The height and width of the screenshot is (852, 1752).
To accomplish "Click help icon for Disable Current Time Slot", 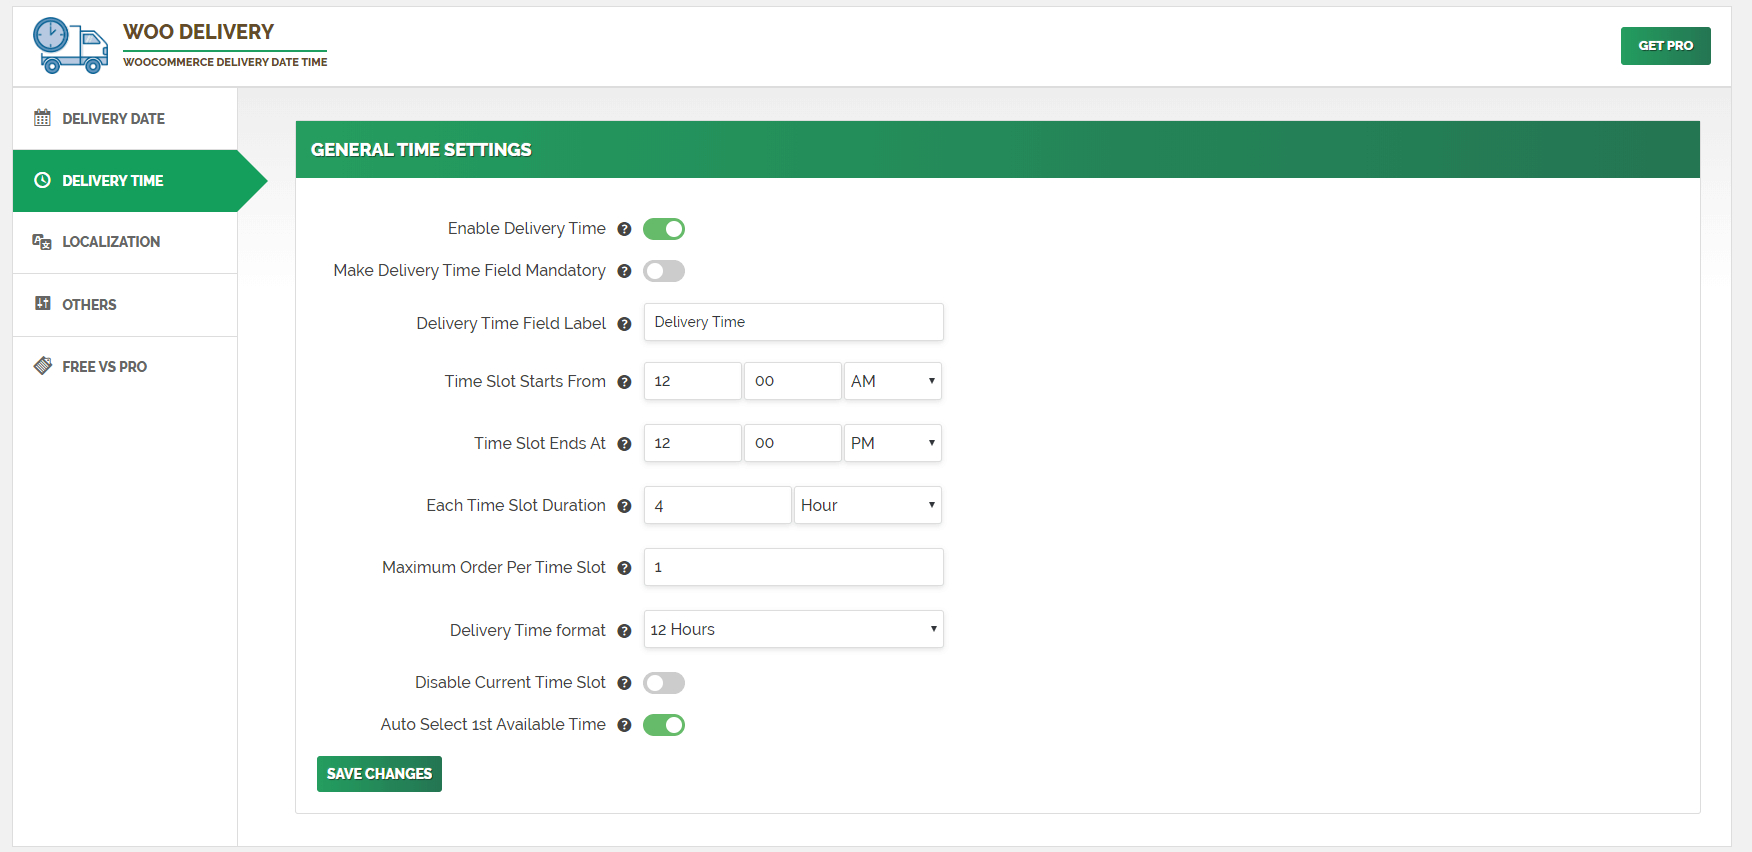I will pos(624,683).
